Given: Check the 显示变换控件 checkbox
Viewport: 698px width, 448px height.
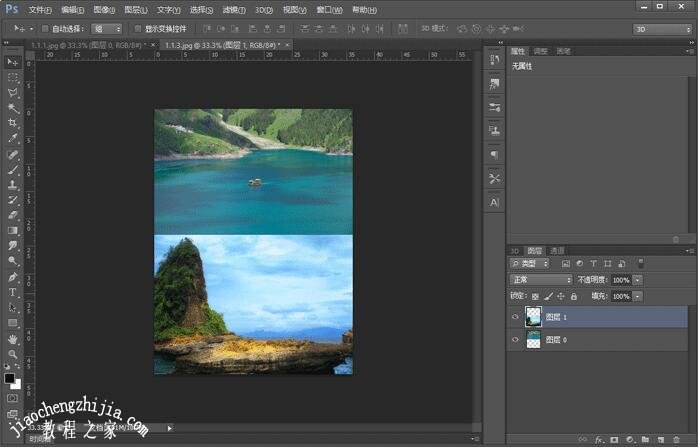Looking at the screenshot, I should coord(138,29).
